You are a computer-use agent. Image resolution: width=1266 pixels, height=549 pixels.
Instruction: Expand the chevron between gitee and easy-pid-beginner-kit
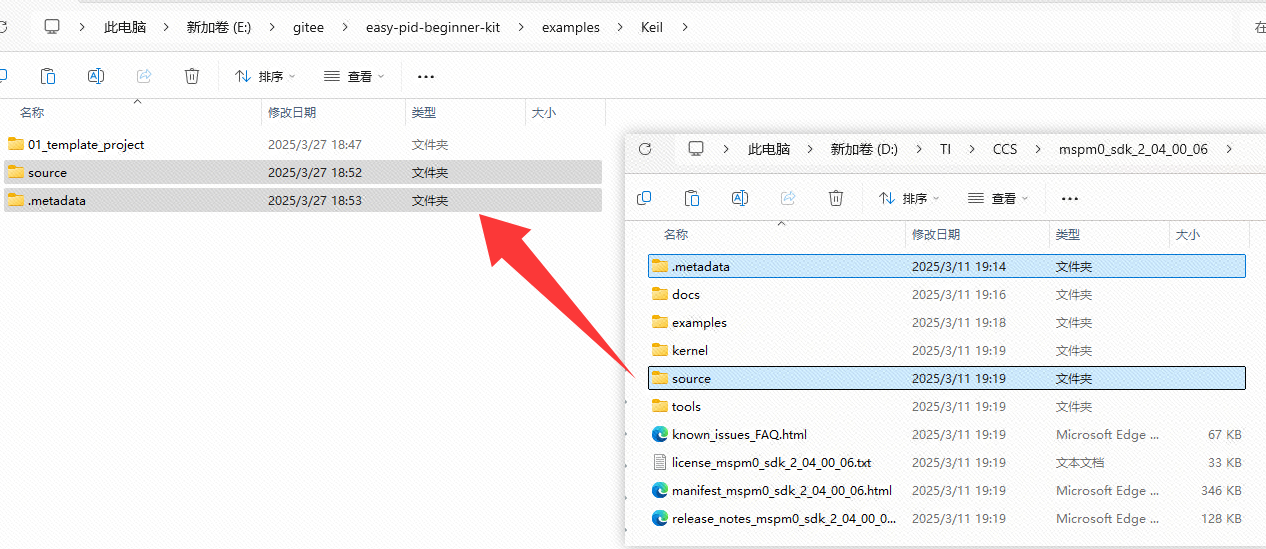point(346,27)
